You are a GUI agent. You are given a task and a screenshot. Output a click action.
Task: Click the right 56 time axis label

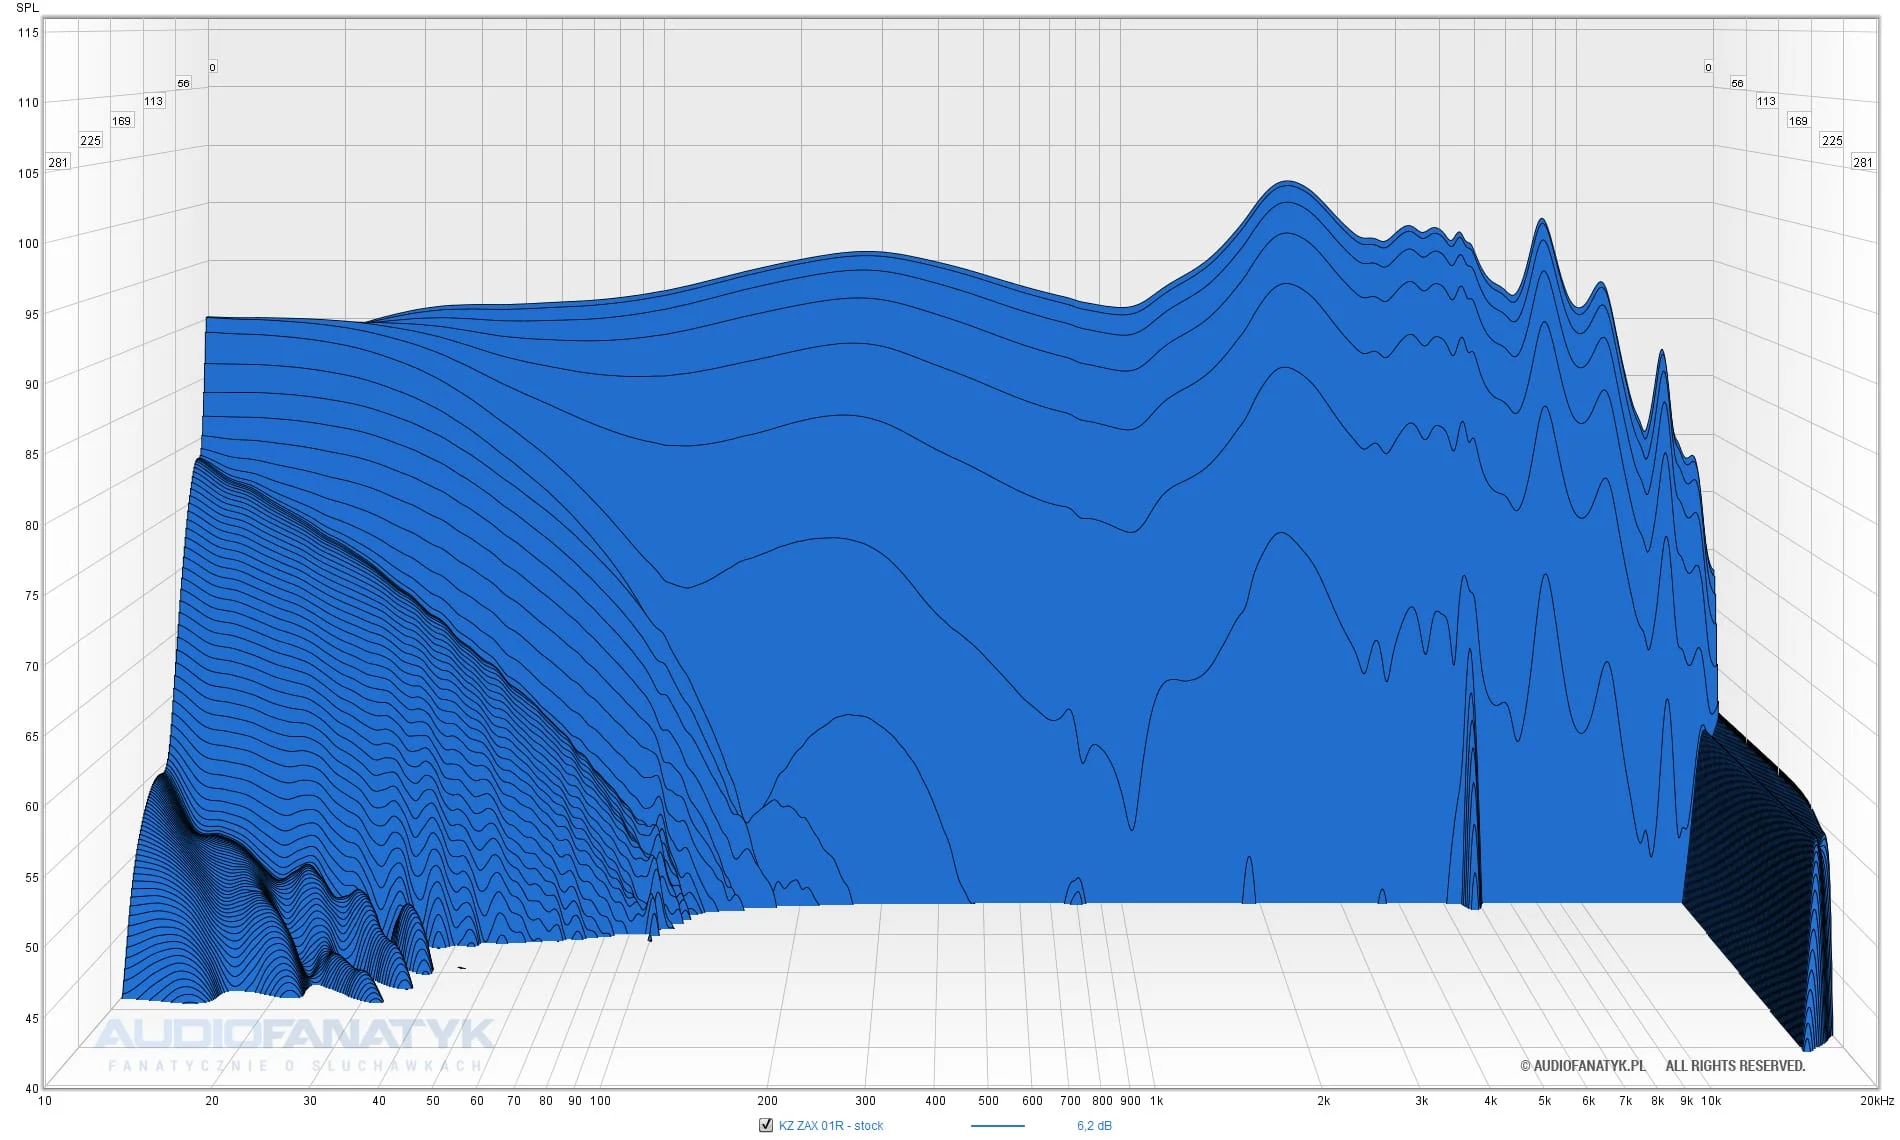pyautogui.click(x=1737, y=84)
